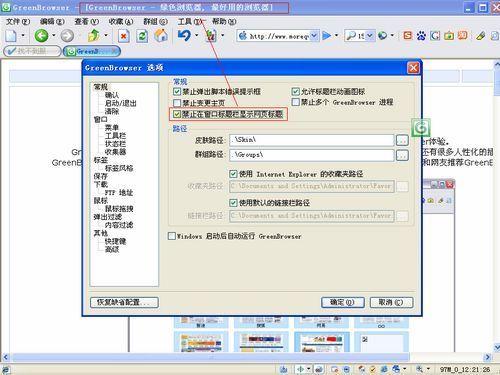Click the 群组路径 input field

[x=312, y=155]
